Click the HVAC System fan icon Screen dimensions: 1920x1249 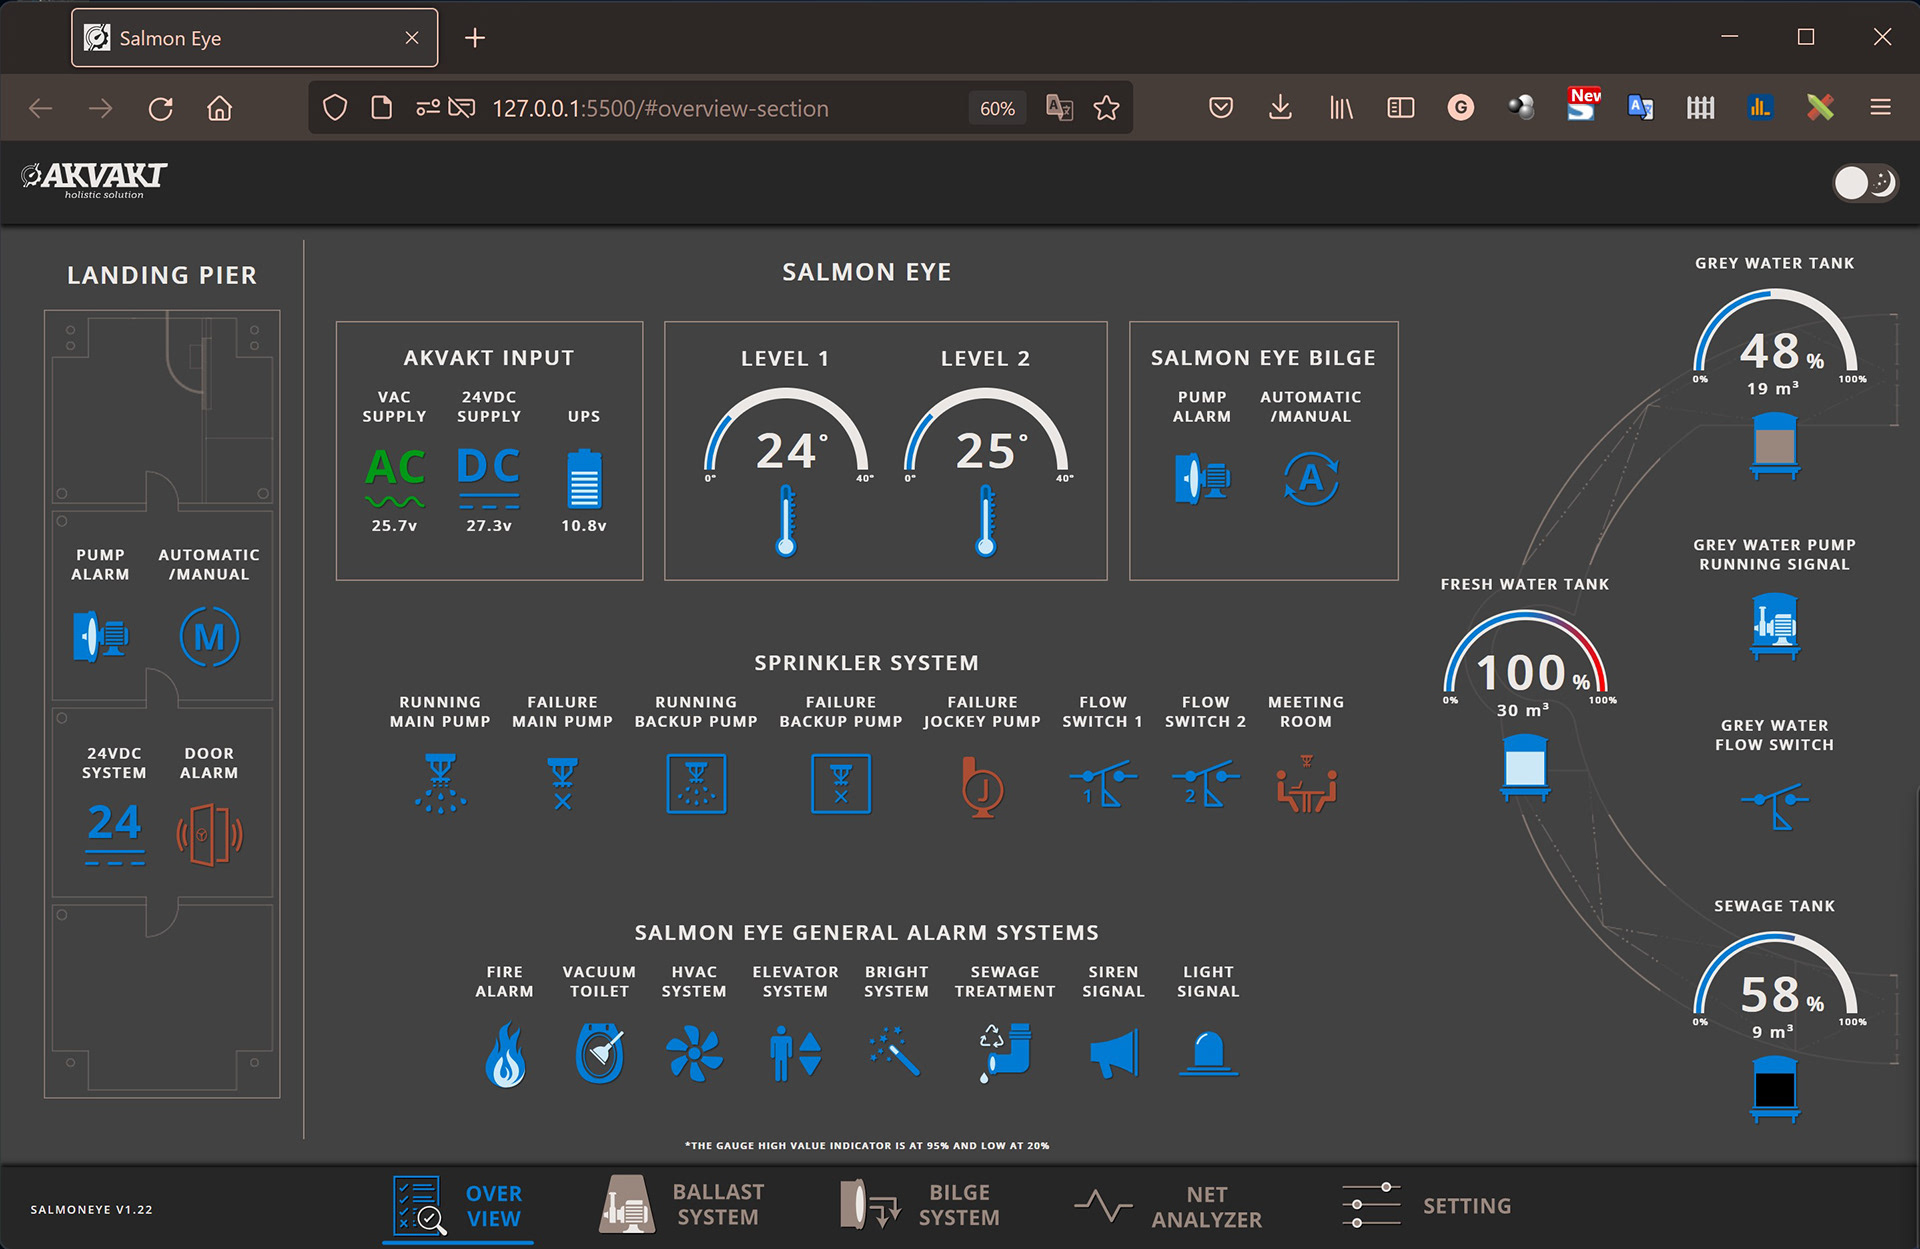pyautogui.click(x=694, y=1054)
